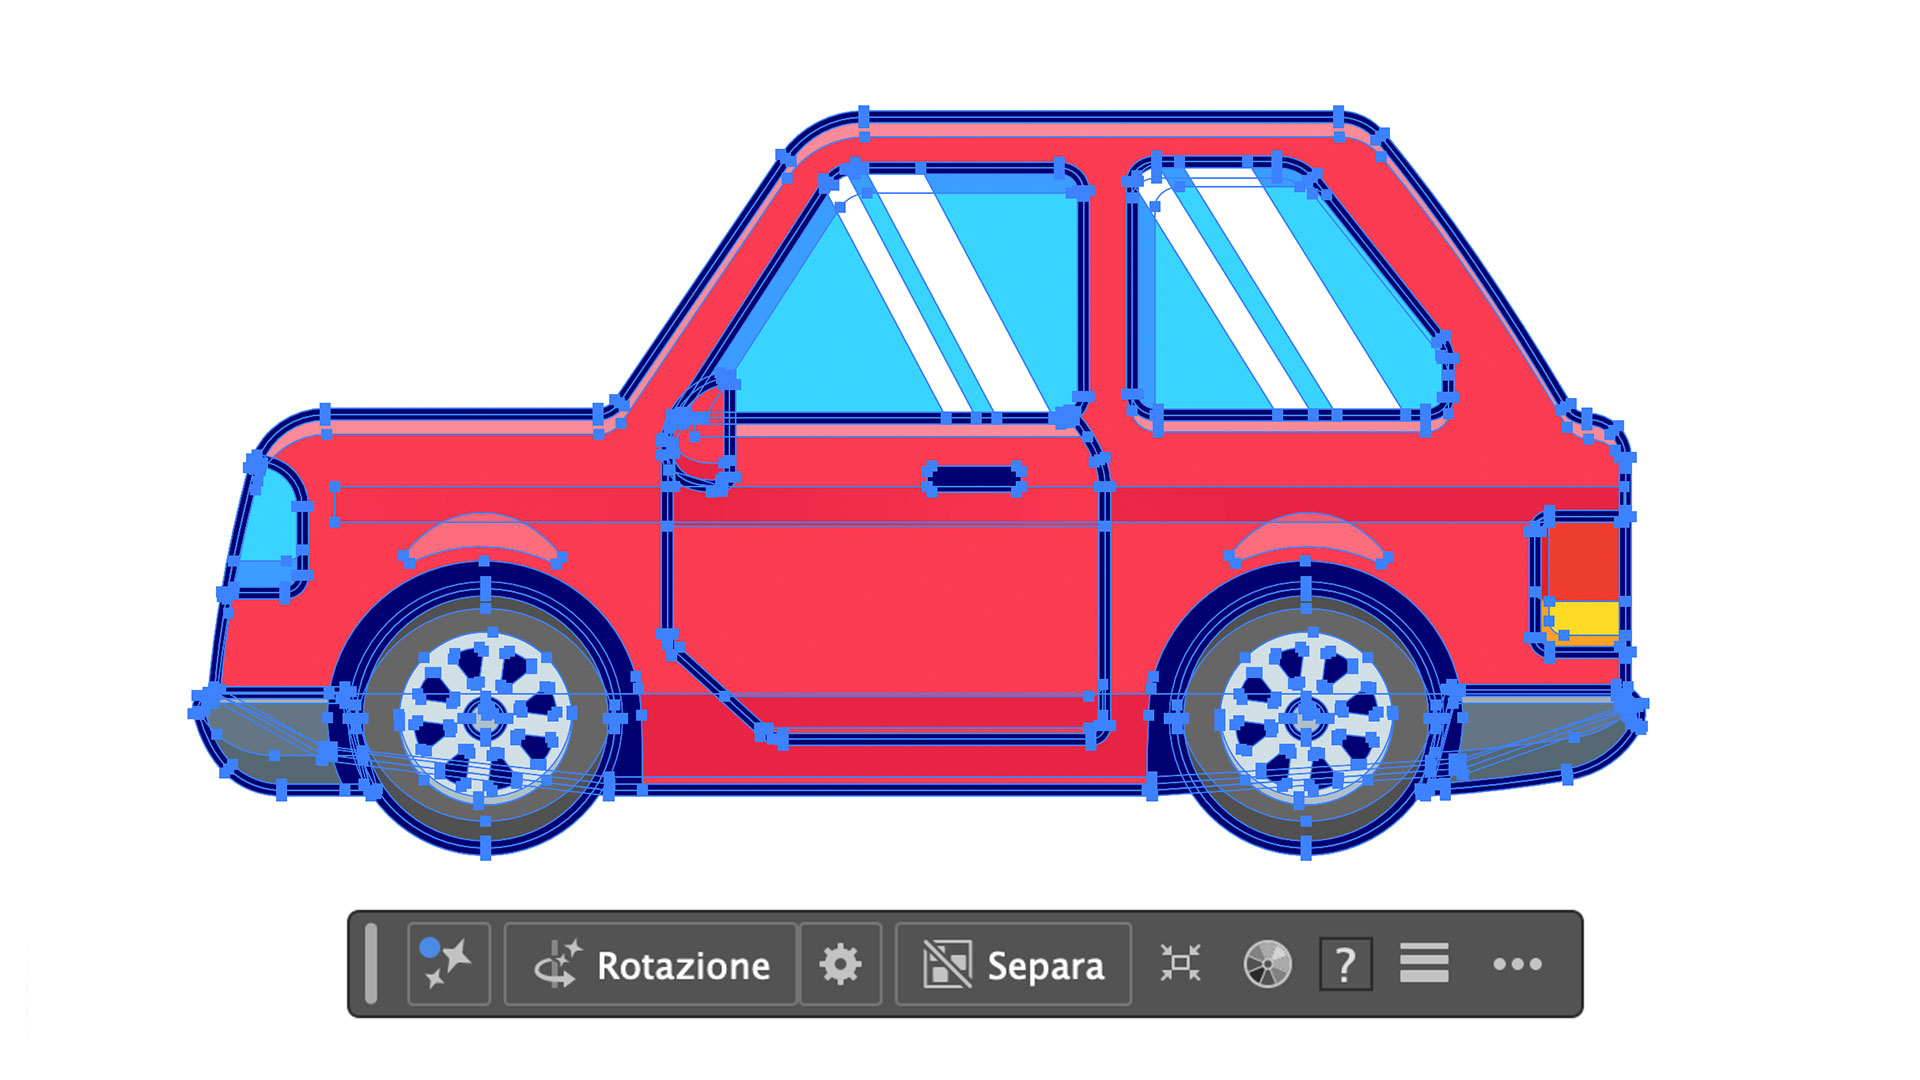Select the side mirror on the door
Image resolution: width=1920 pixels, height=1080 pixels.
702,437
